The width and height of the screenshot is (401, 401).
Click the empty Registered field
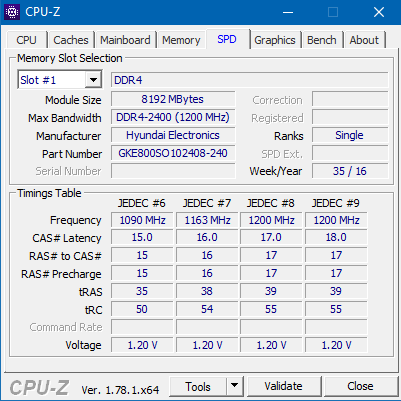pos(350,117)
